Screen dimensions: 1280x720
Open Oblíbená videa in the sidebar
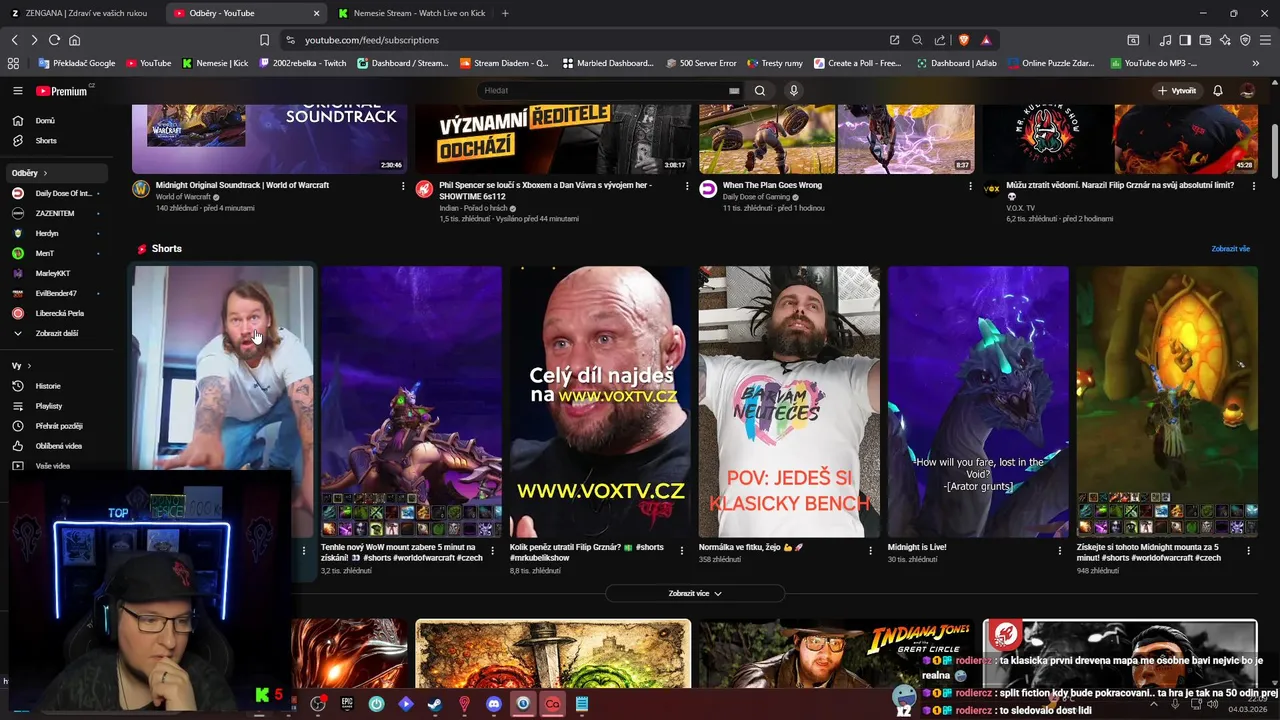(57, 446)
